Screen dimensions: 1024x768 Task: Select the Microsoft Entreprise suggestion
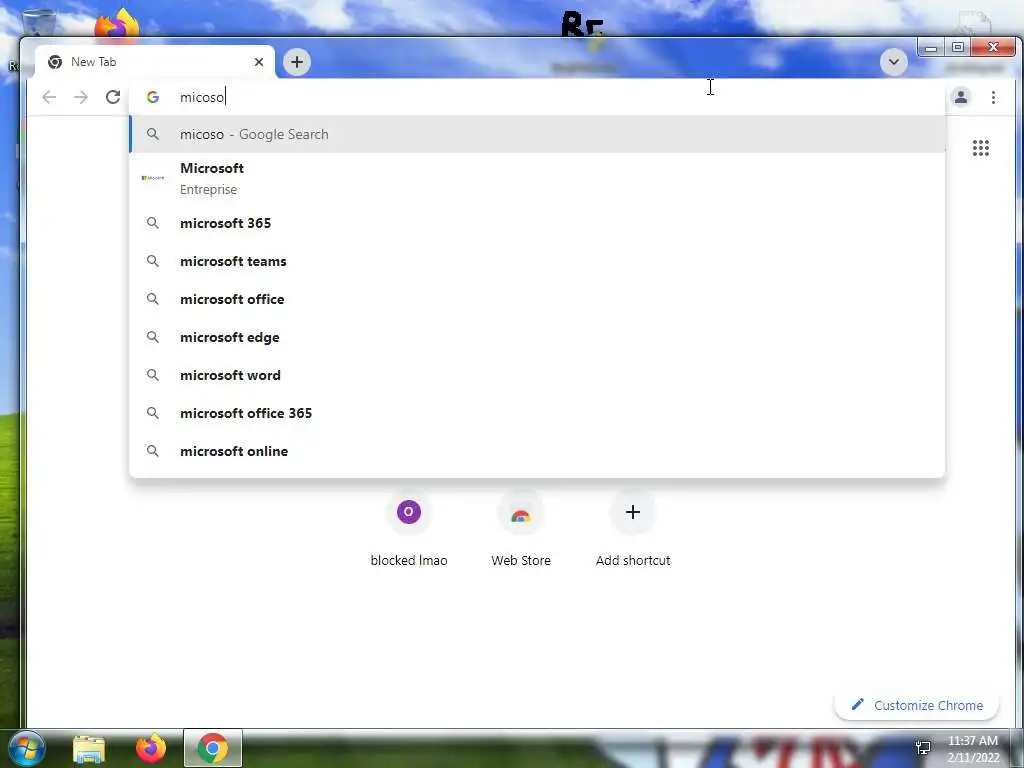point(537,178)
